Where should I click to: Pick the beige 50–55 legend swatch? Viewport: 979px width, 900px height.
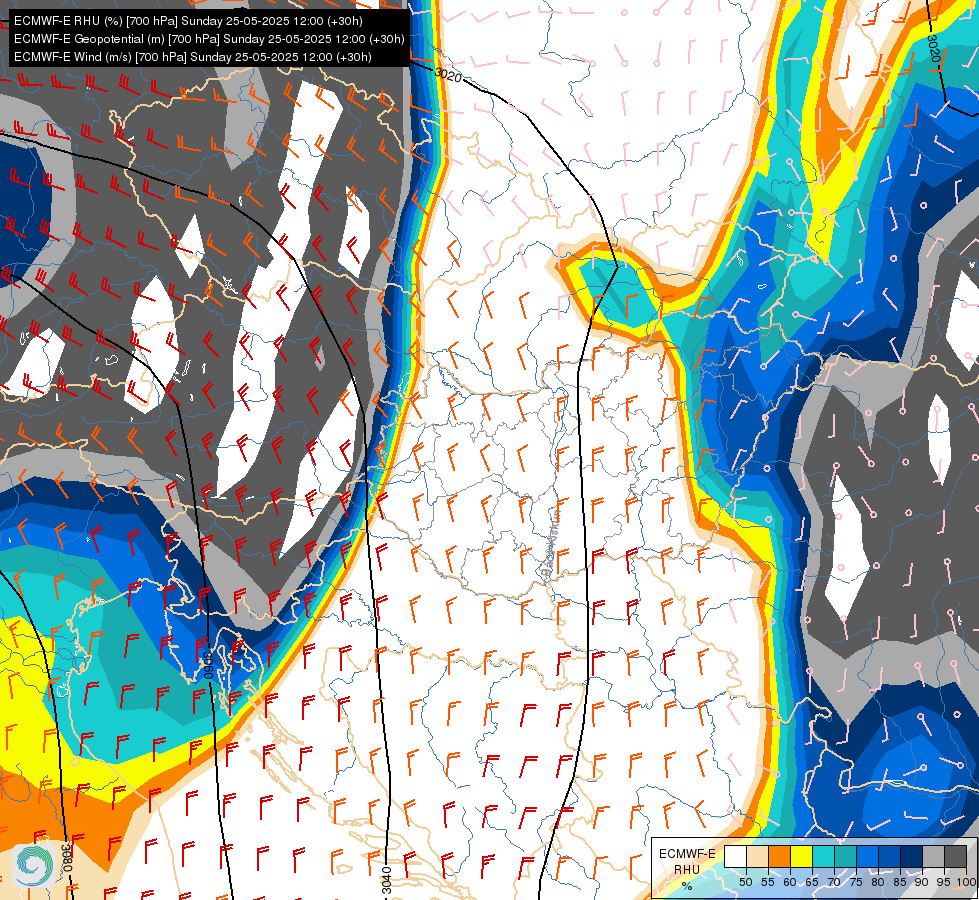tap(757, 857)
